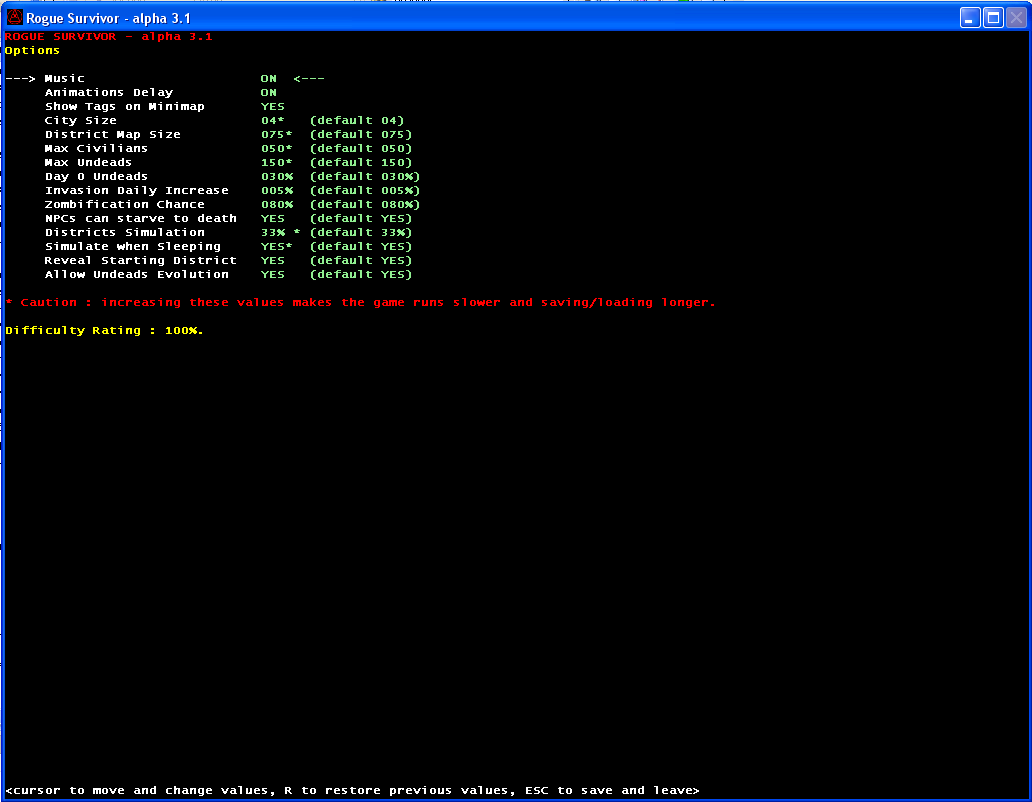
Task: Click the Max Undeads value 150*
Action: [x=276, y=162]
